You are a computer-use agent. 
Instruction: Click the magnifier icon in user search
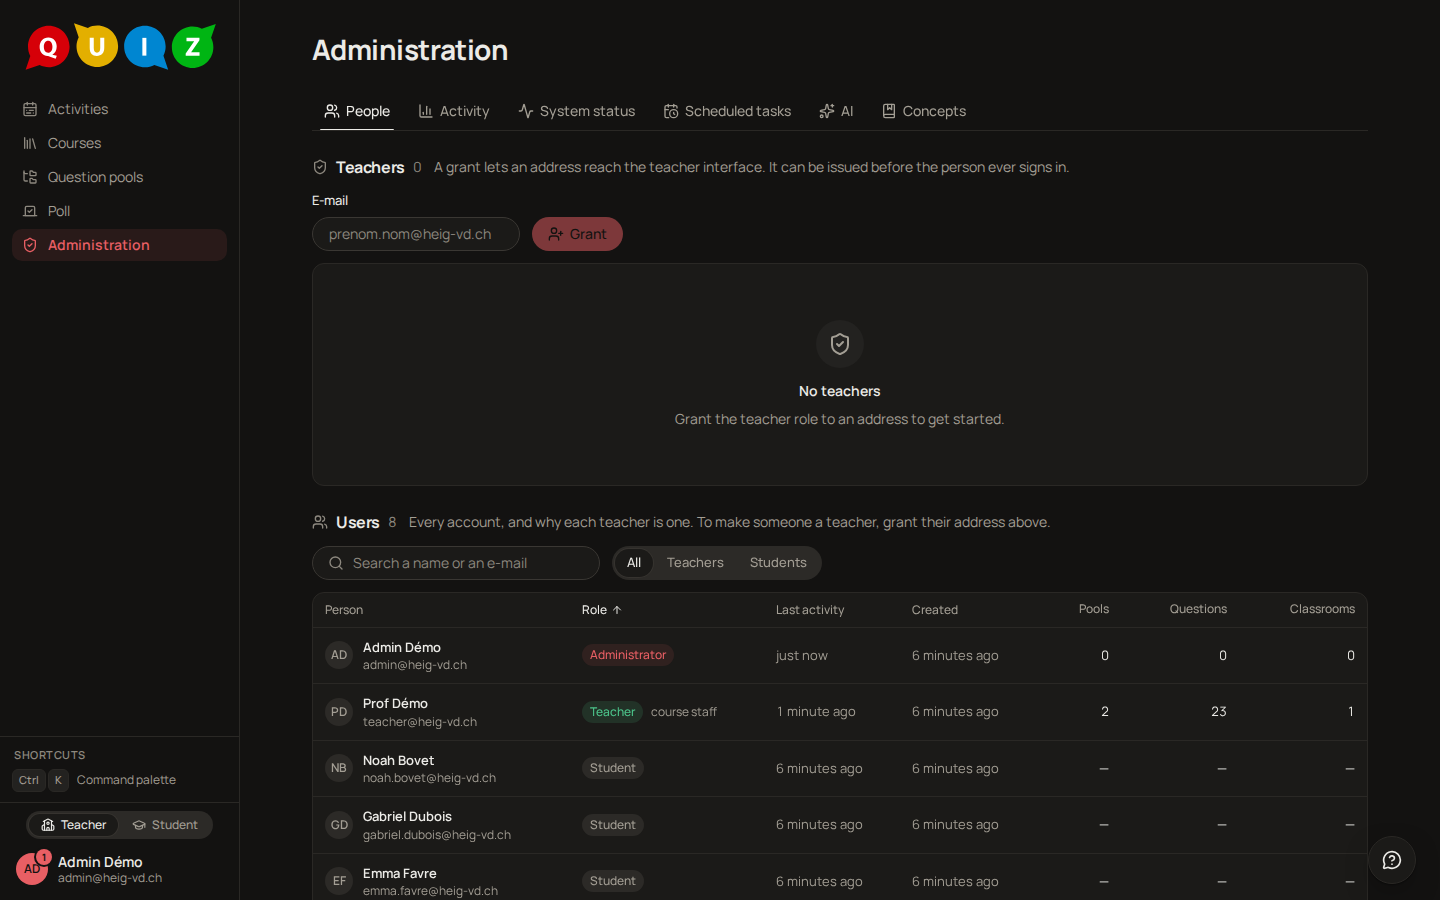336,563
